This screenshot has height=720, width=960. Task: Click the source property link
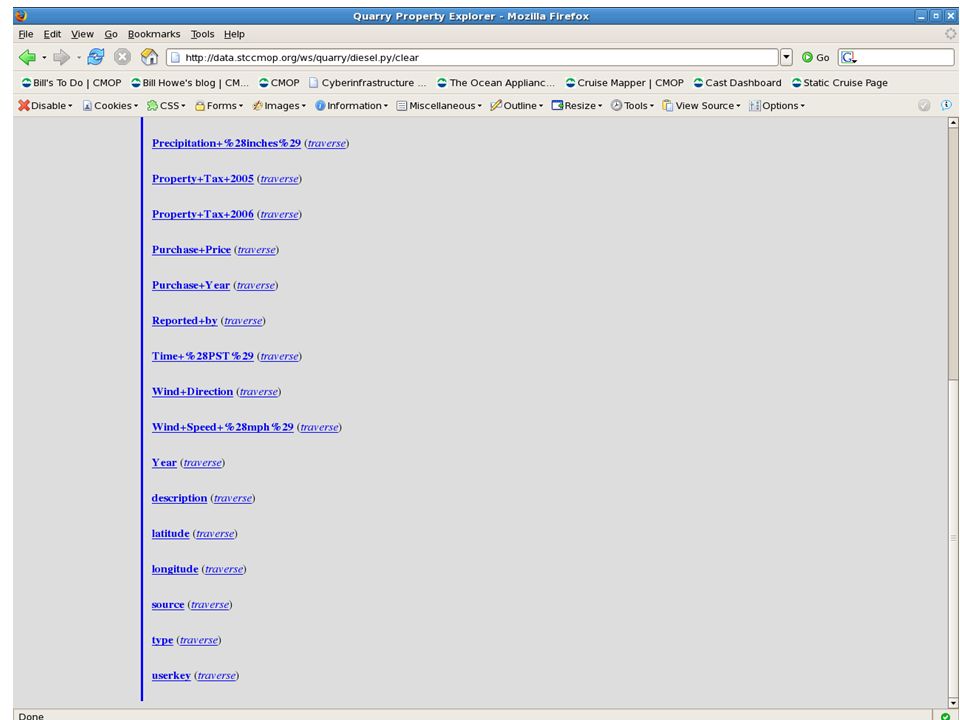[x=168, y=605]
